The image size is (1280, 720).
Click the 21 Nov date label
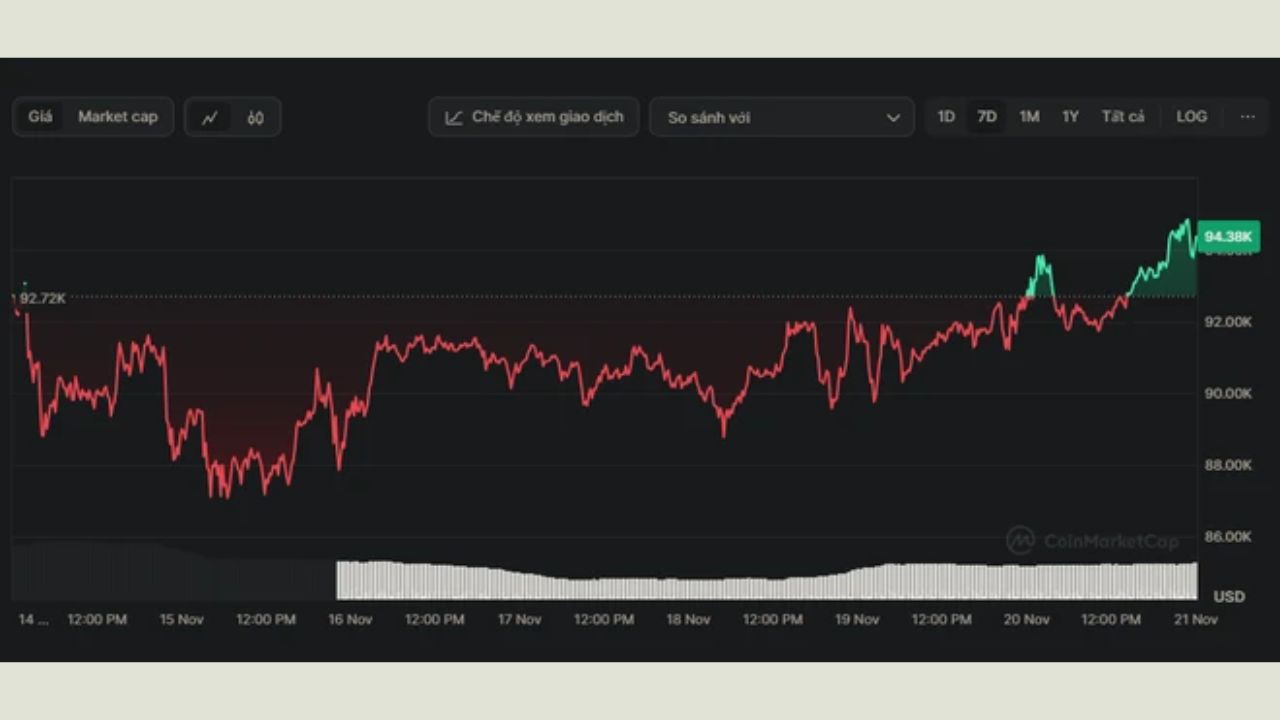[1195, 620]
